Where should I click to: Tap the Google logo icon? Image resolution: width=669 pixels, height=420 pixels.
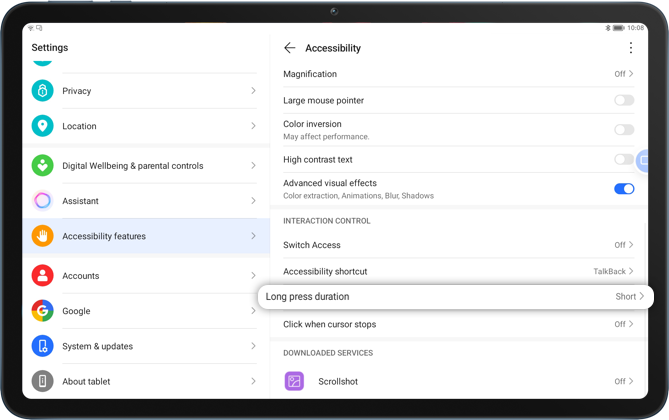[42, 311]
